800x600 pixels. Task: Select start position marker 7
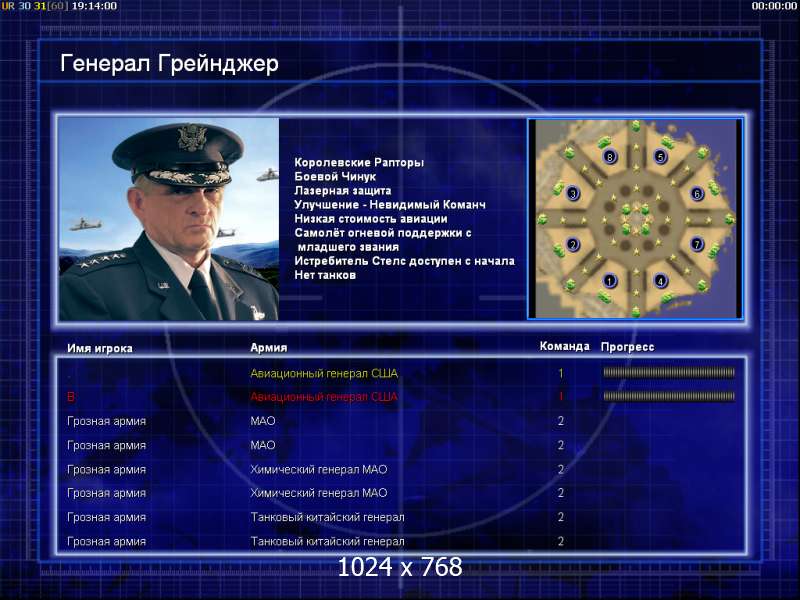pos(697,244)
